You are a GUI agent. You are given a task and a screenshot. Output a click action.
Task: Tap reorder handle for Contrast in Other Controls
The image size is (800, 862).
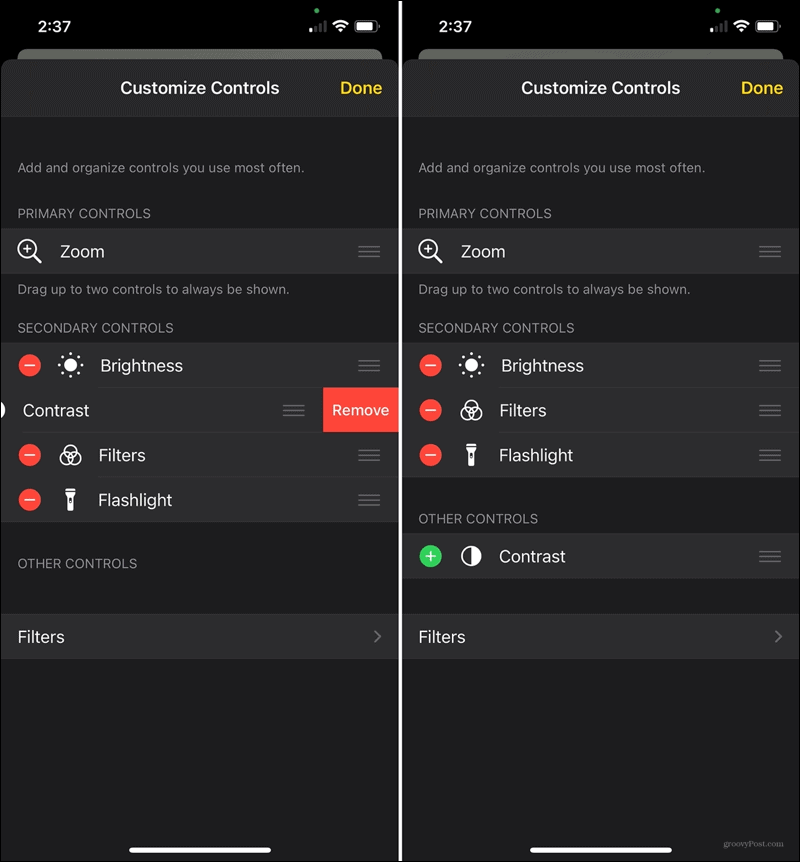click(x=770, y=556)
